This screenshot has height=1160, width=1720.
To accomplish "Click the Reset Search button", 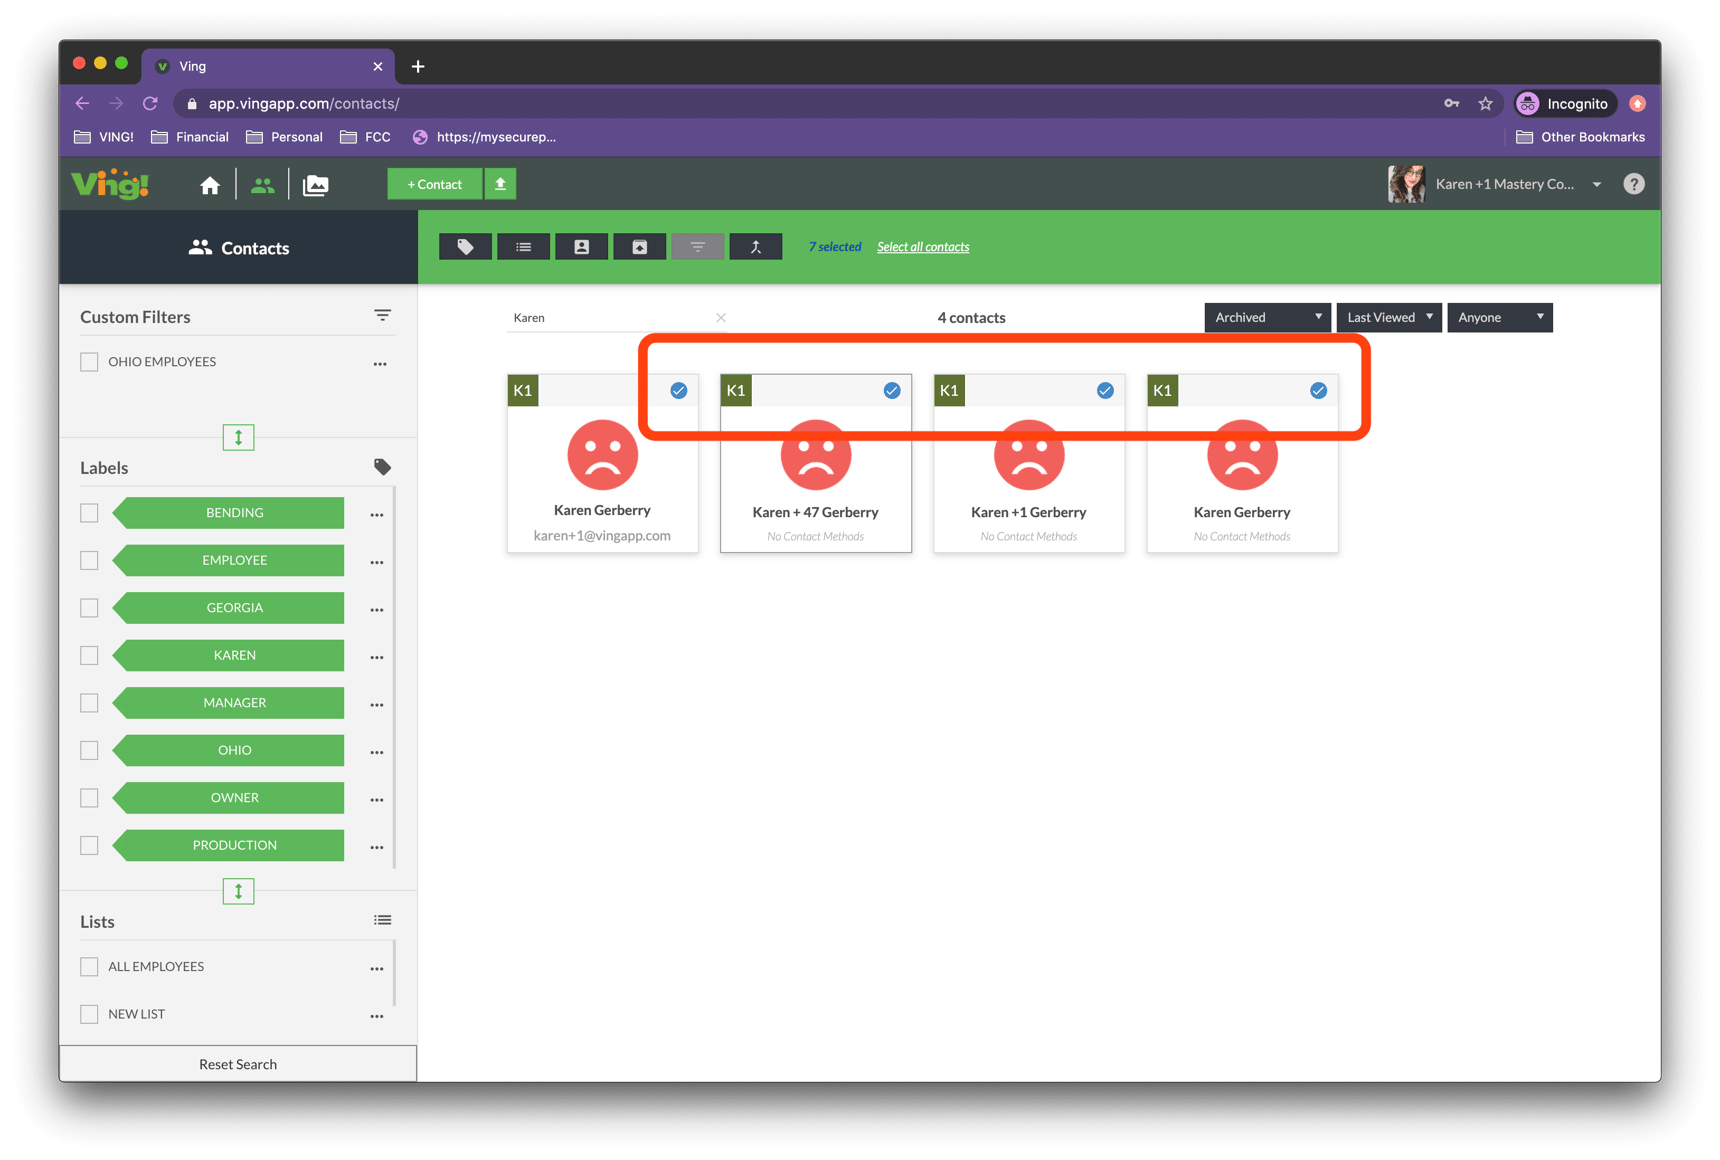I will coord(238,1064).
